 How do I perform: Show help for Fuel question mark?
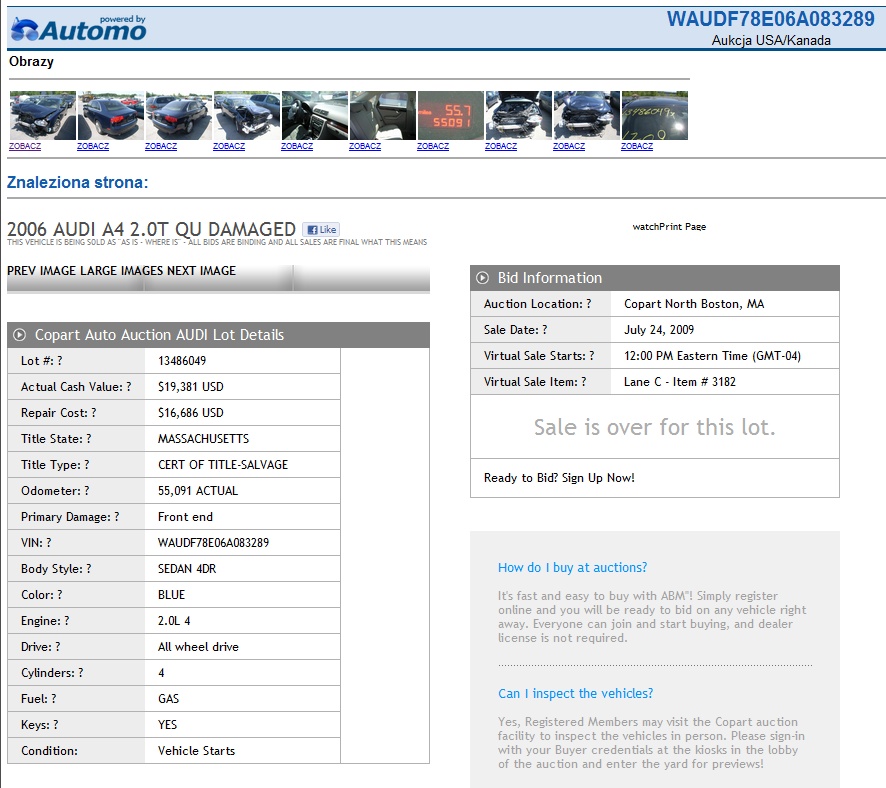coord(54,699)
